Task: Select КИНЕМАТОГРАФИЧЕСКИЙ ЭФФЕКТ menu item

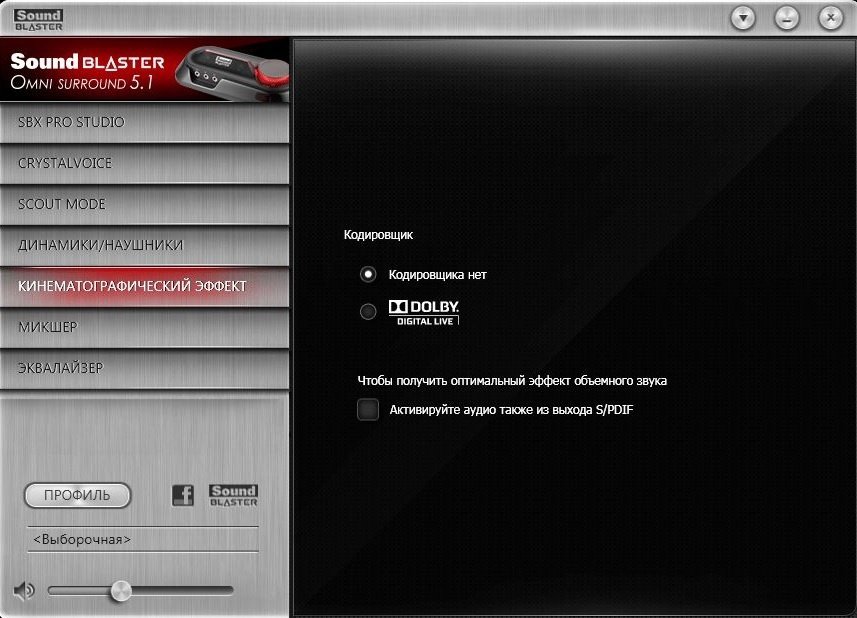Action: click(x=144, y=286)
